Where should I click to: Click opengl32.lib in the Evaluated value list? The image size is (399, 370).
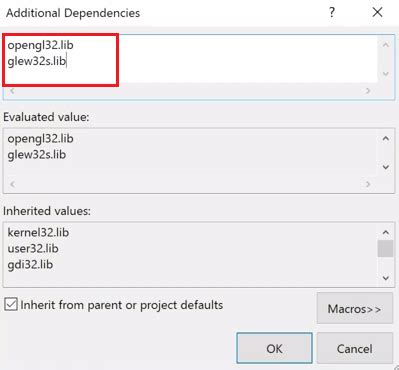40,139
